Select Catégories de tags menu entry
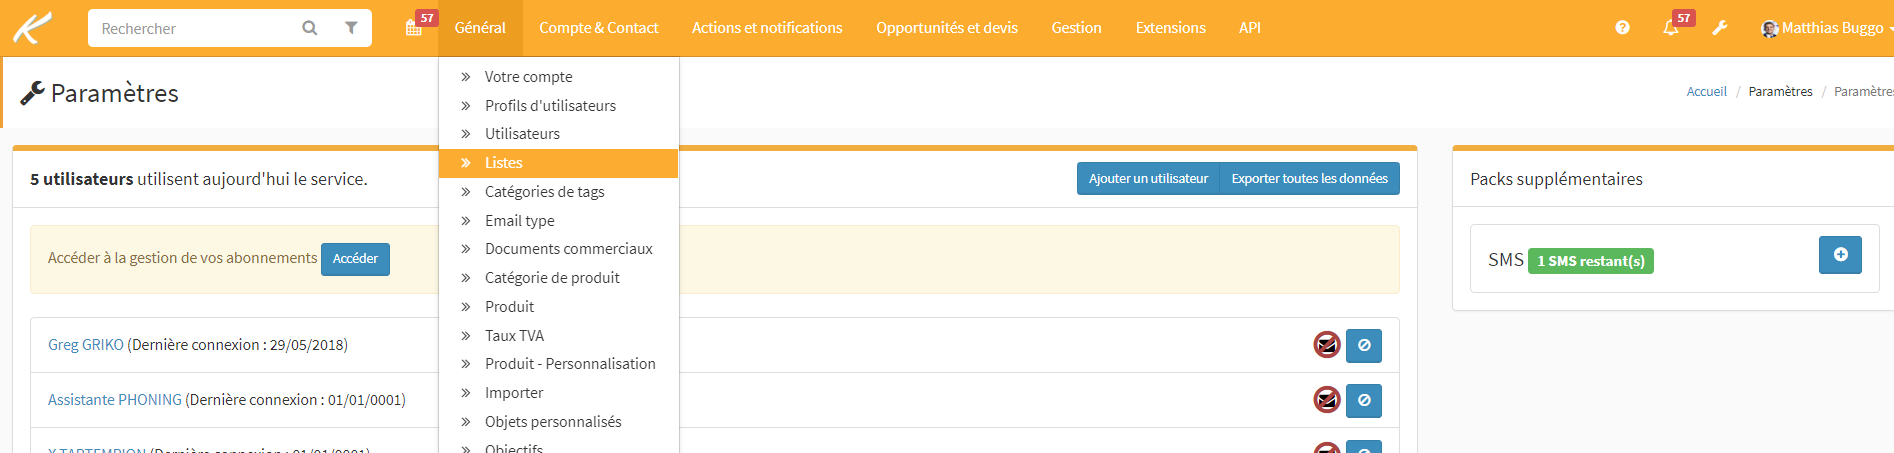Screen dimensions: 1894x453 tap(558, 192)
